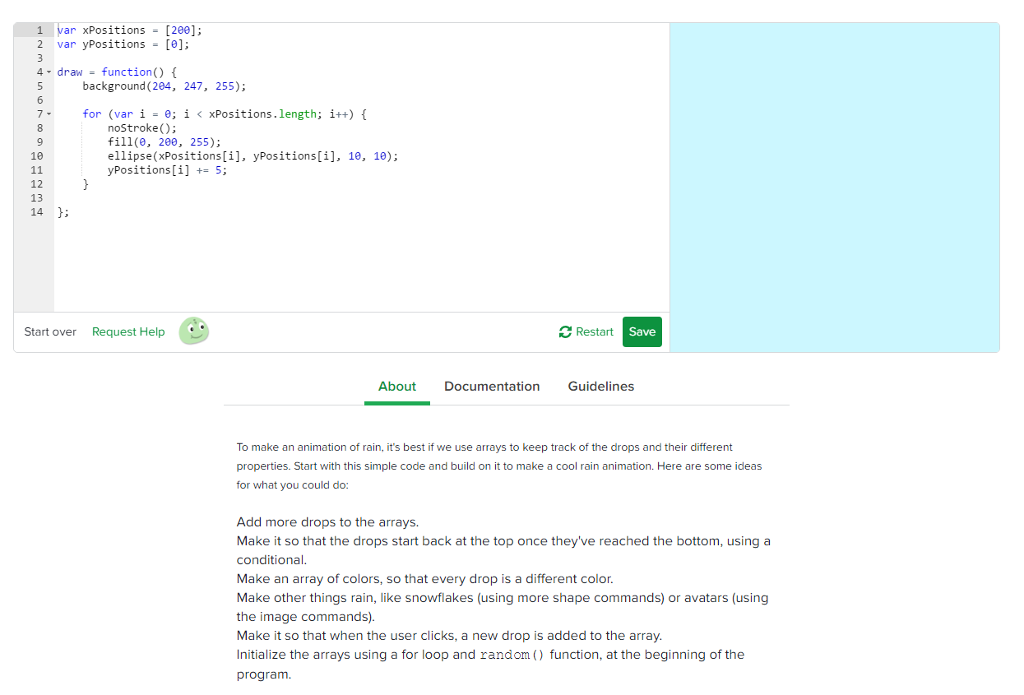Click the light blue canvas output area

834,187
